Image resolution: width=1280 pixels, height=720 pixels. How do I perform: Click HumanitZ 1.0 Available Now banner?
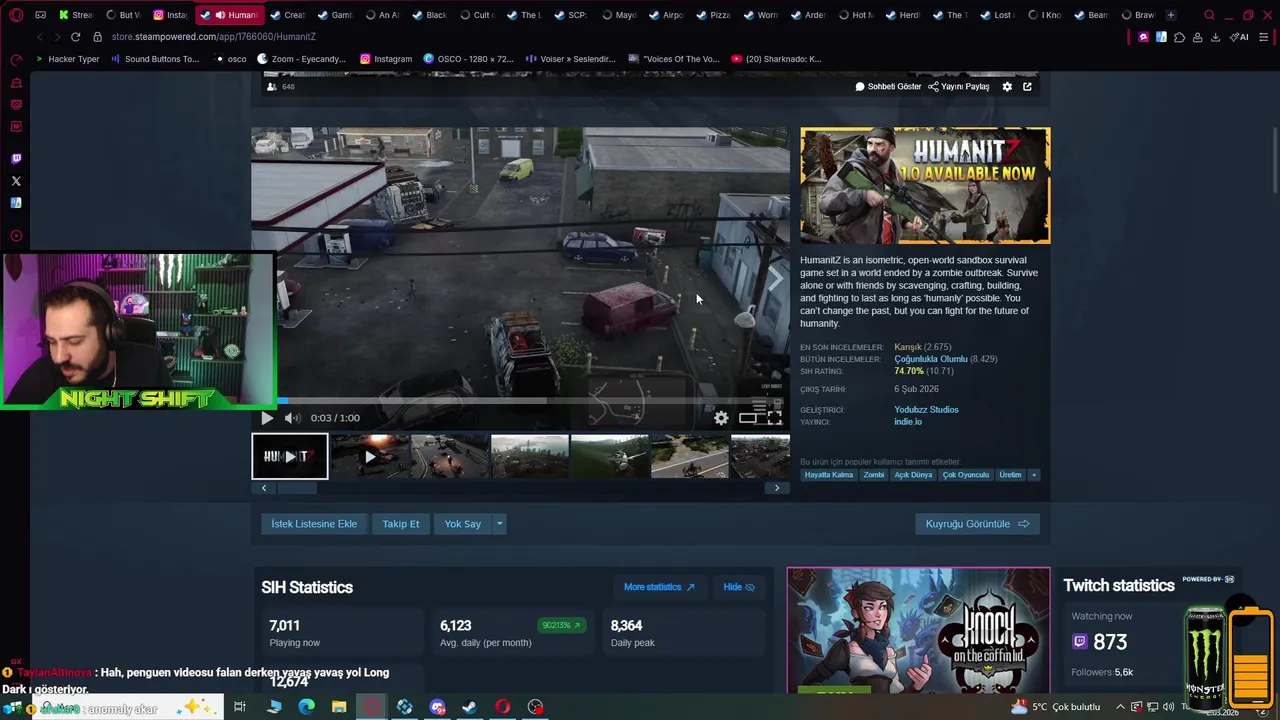coord(925,185)
